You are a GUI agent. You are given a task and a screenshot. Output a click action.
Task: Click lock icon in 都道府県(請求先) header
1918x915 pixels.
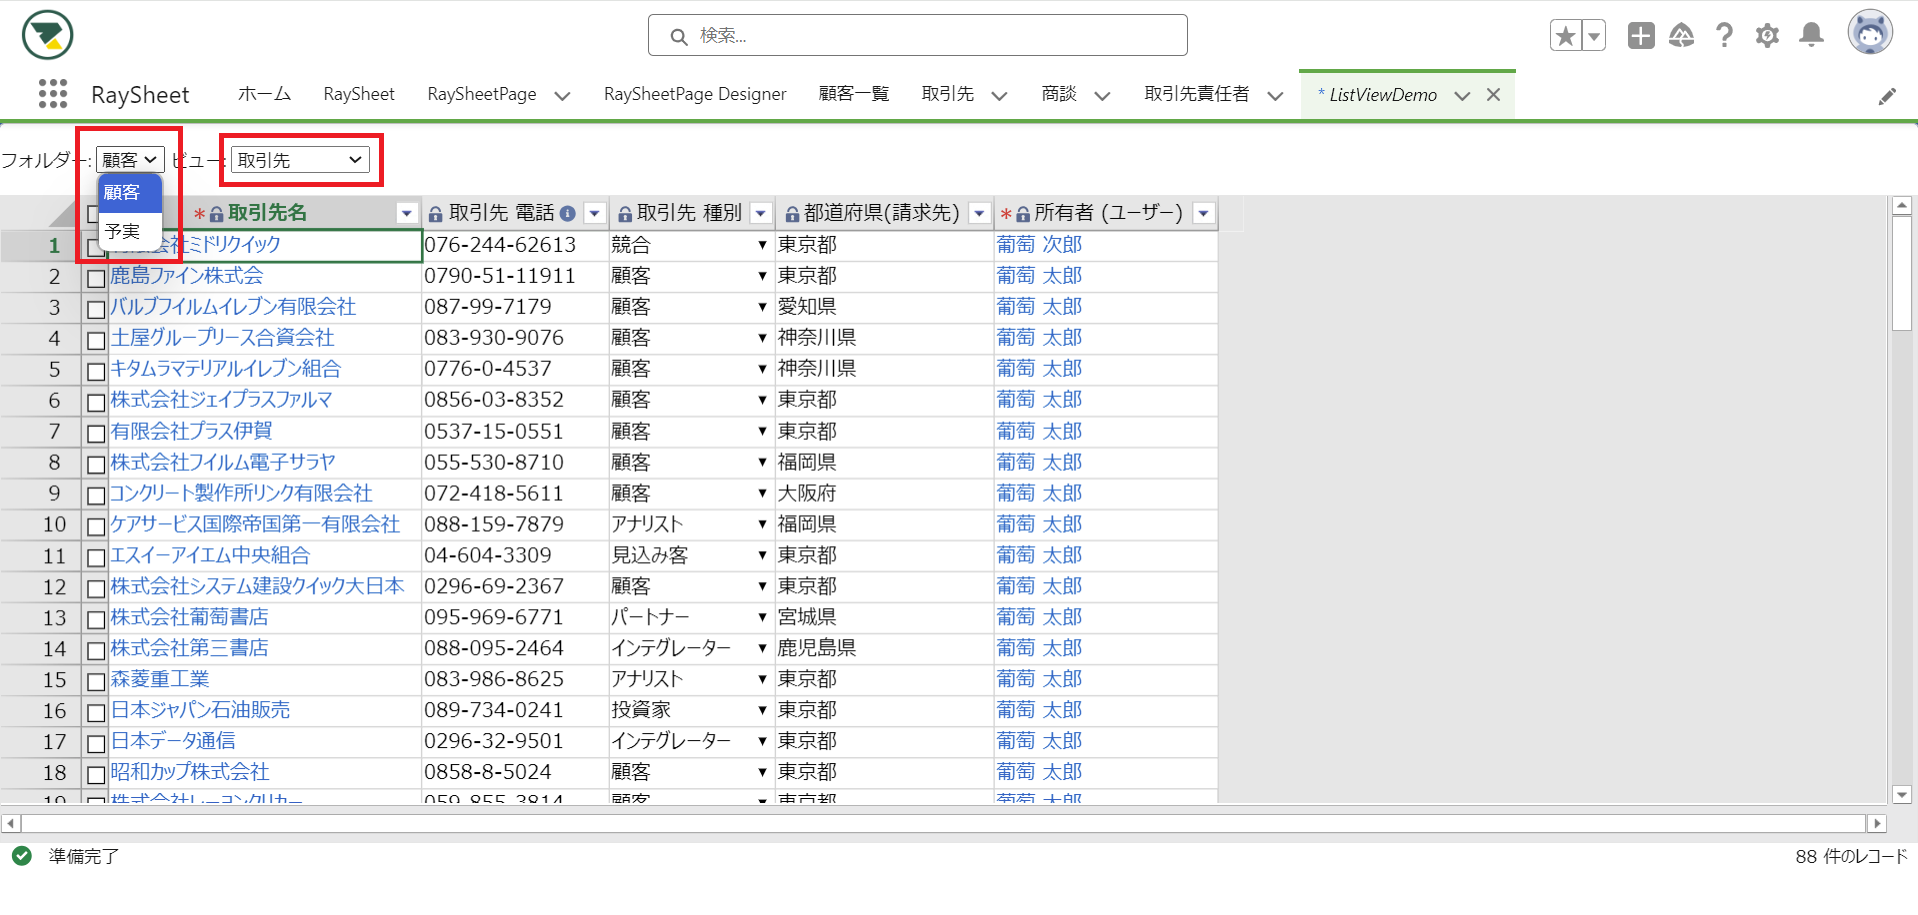point(792,214)
